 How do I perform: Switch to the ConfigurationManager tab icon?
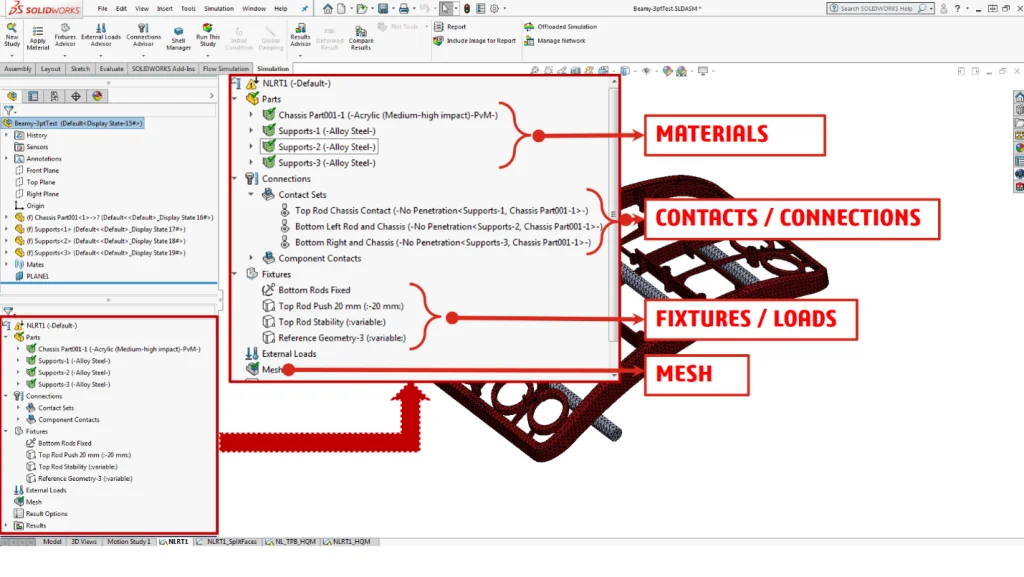pos(54,96)
